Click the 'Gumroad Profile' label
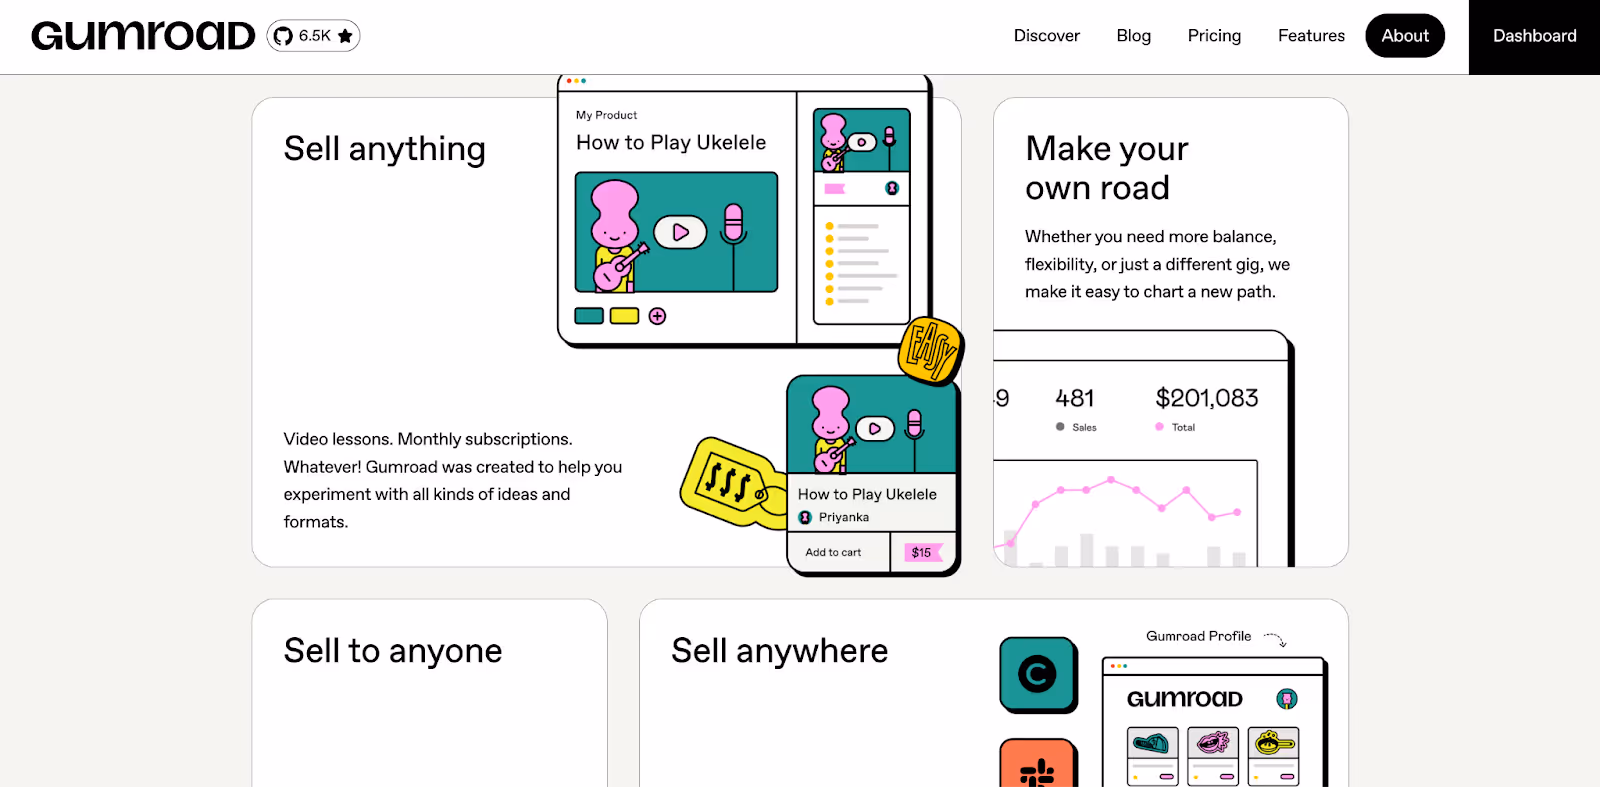 pos(1198,636)
